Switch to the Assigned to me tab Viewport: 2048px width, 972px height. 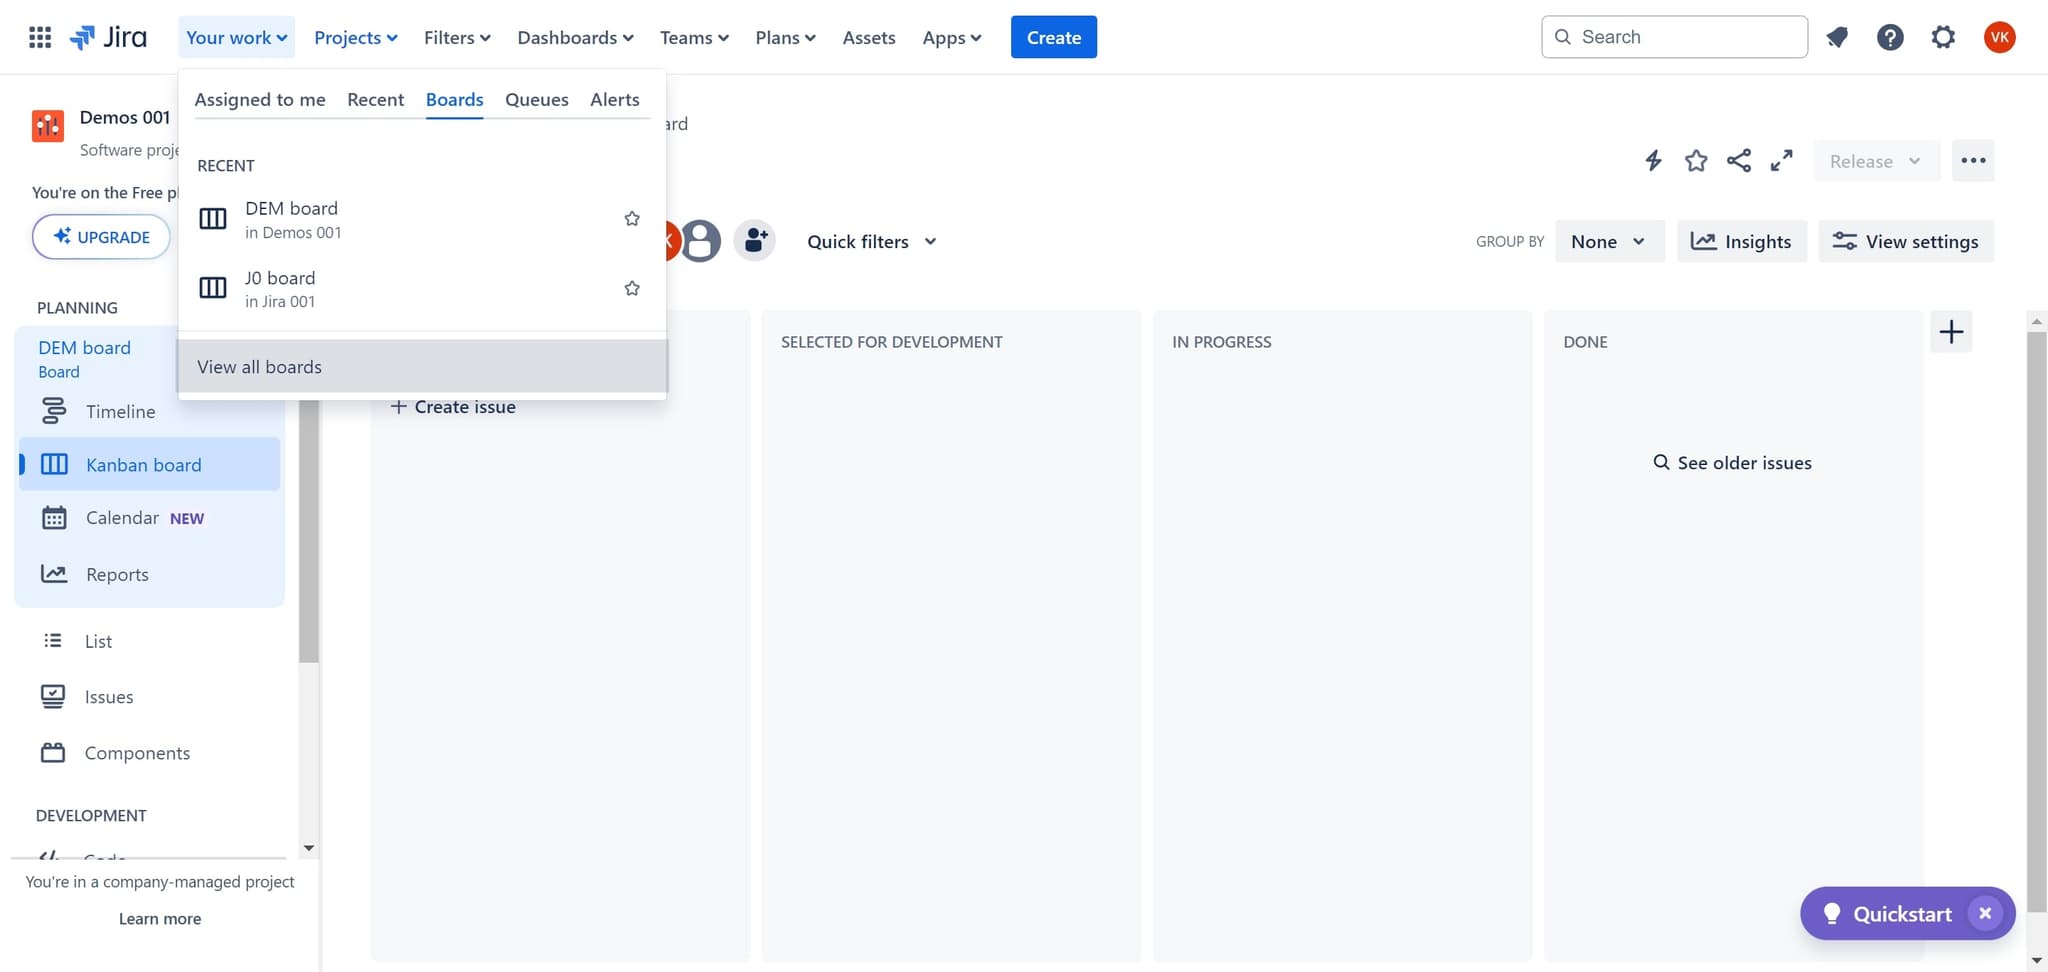coord(260,99)
